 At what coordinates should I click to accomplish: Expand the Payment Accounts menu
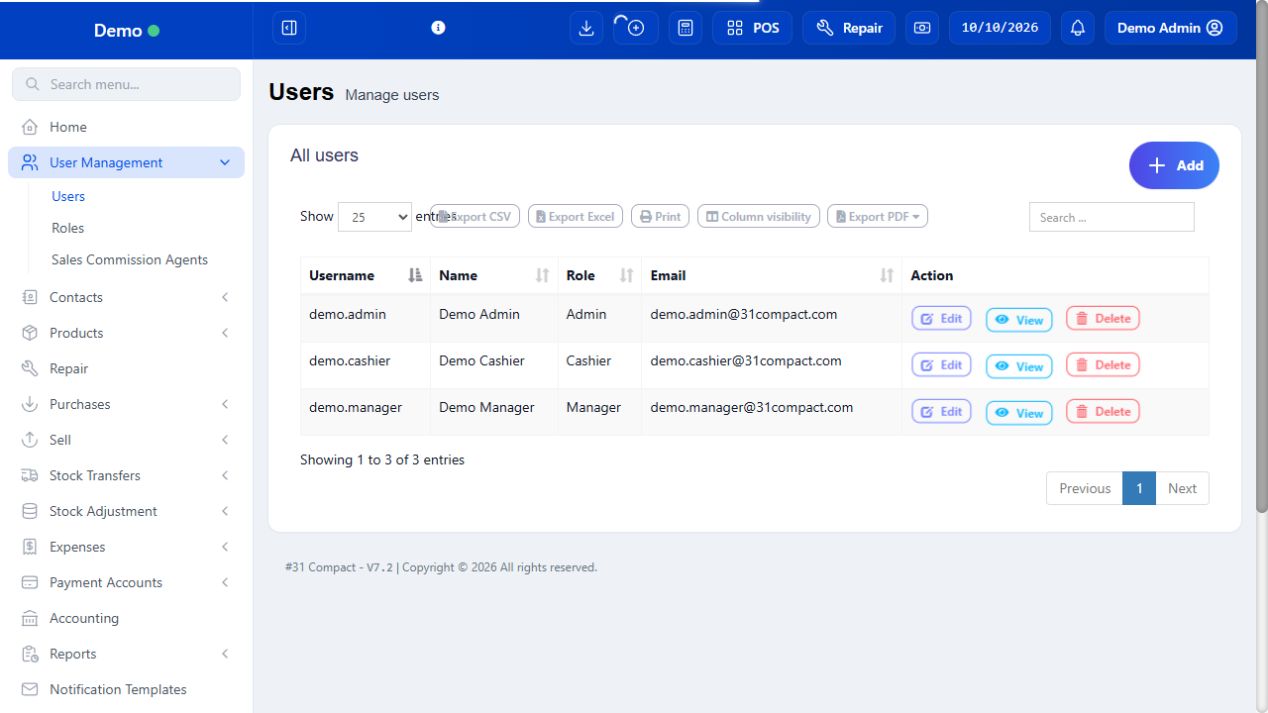pyautogui.click(x=126, y=582)
